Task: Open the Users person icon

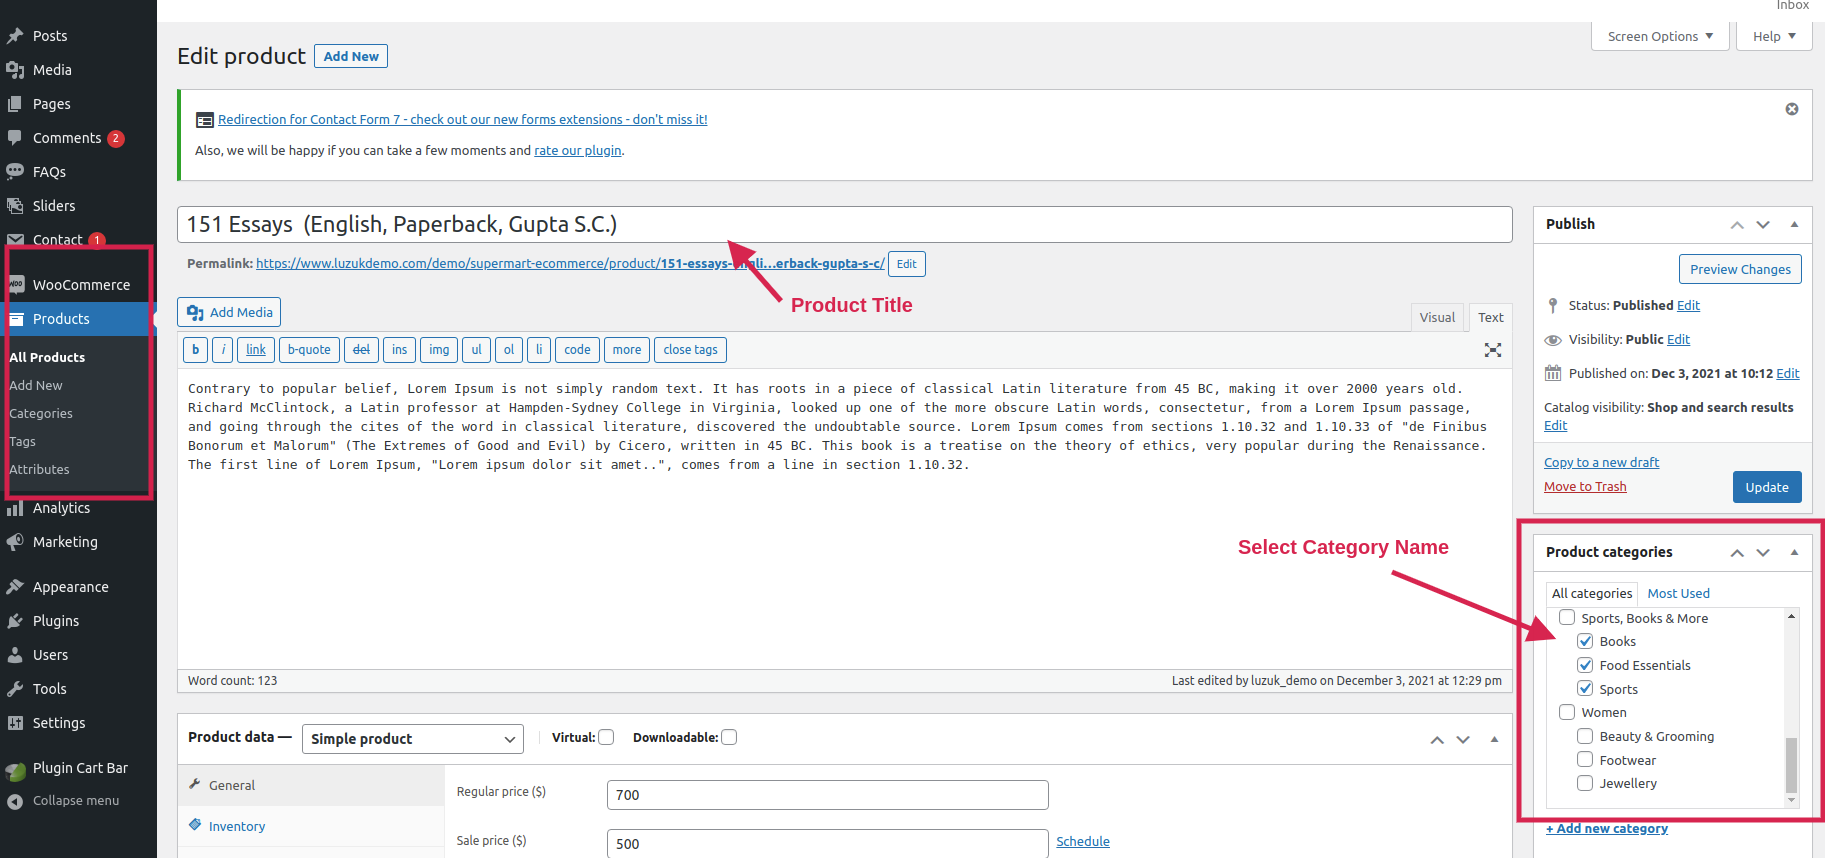Action: tap(15, 655)
